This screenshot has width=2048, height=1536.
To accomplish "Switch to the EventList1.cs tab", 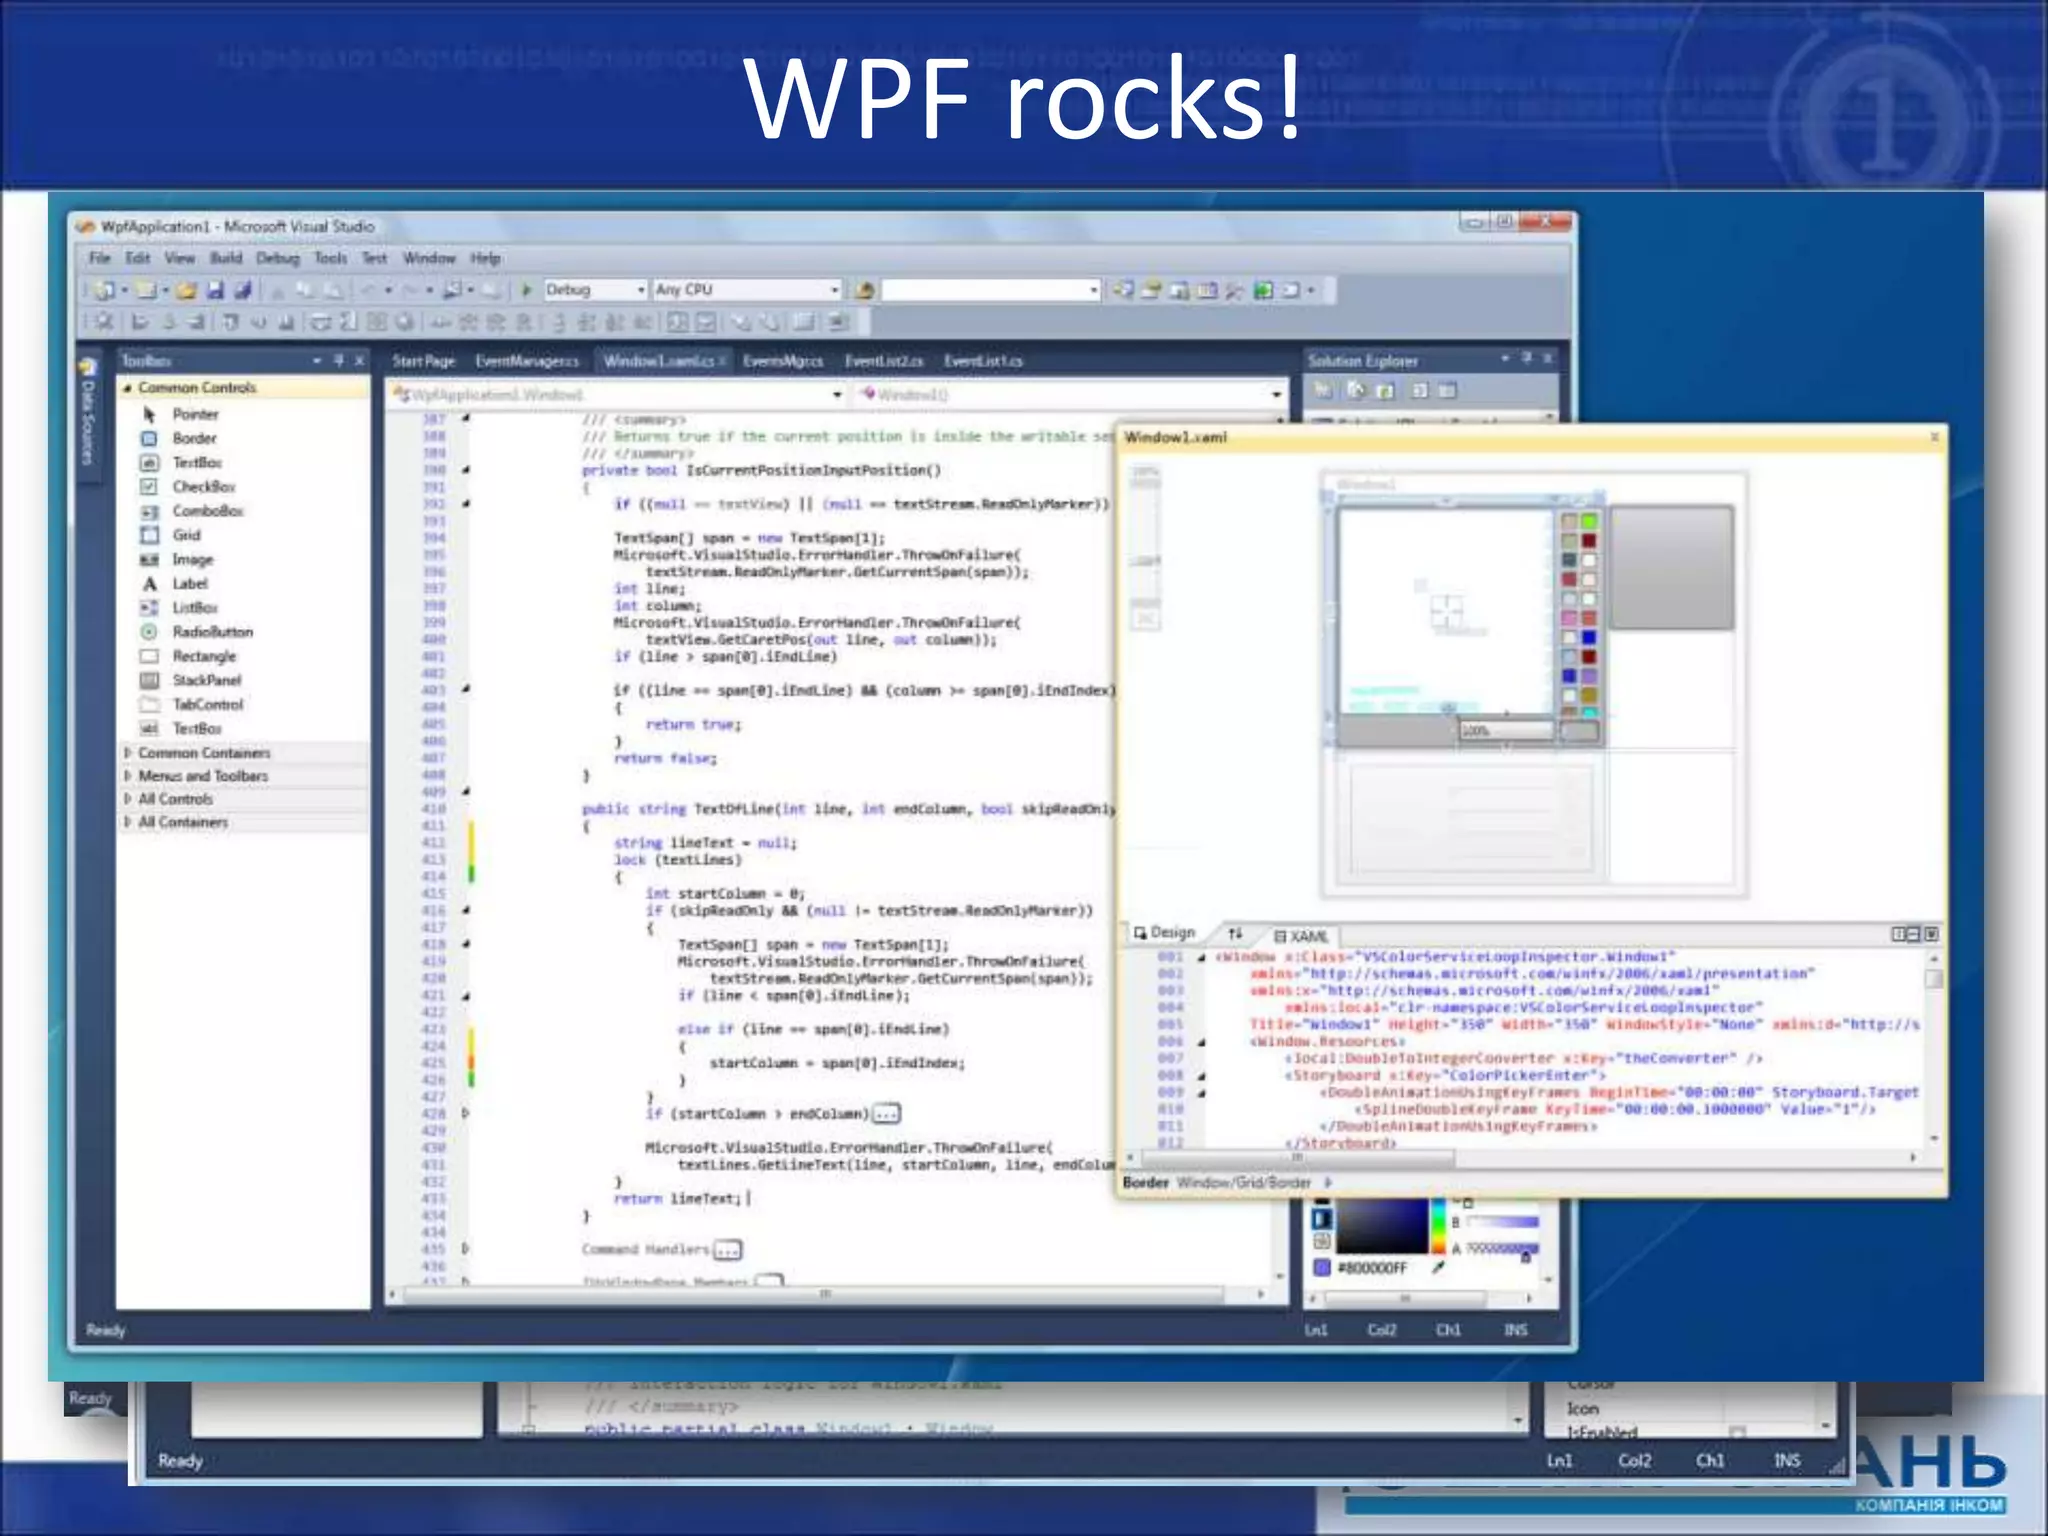I will point(983,361).
